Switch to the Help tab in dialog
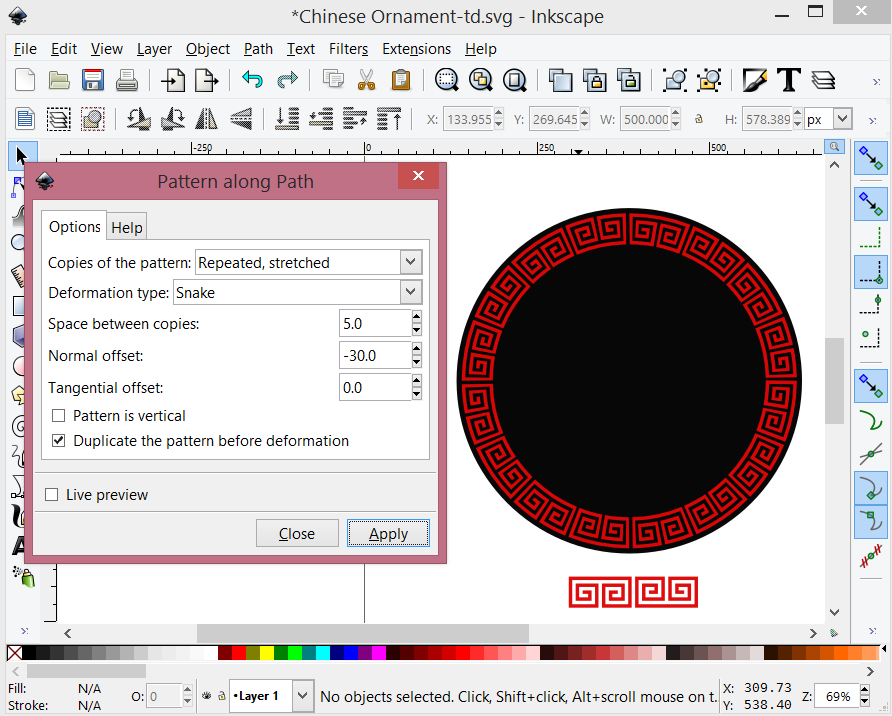This screenshot has height=716, width=892. 127,226
